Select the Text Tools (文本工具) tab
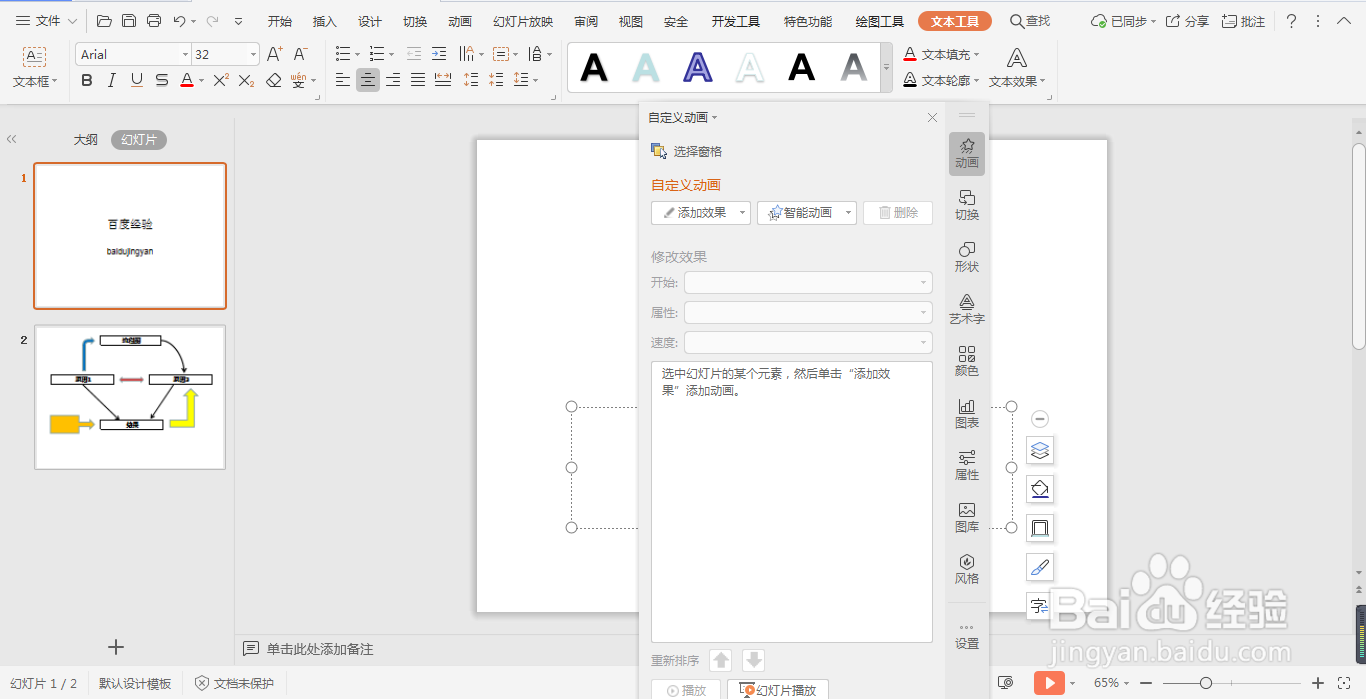This screenshot has width=1366, height=699. 954,20
